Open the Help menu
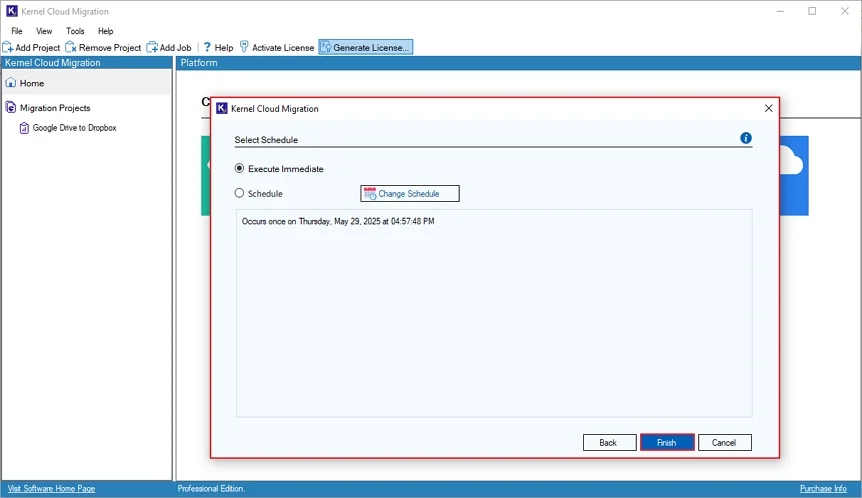862x498 pixels. pos(106,31)
